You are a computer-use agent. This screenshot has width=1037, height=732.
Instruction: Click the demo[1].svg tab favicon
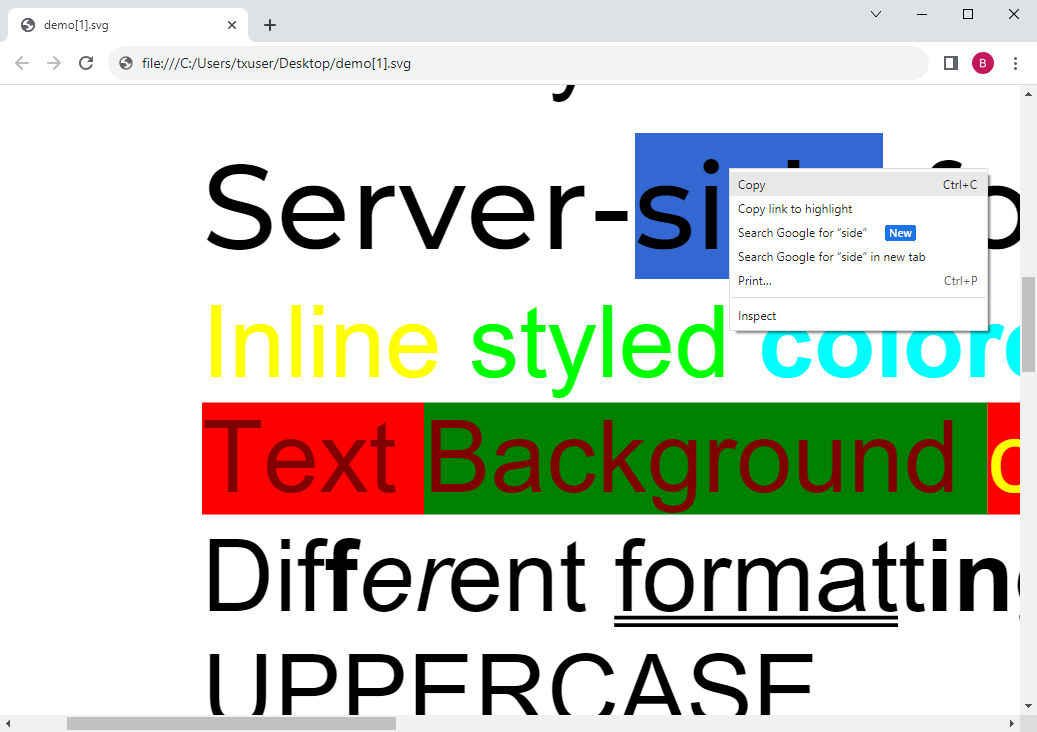(x=27, y=25)
